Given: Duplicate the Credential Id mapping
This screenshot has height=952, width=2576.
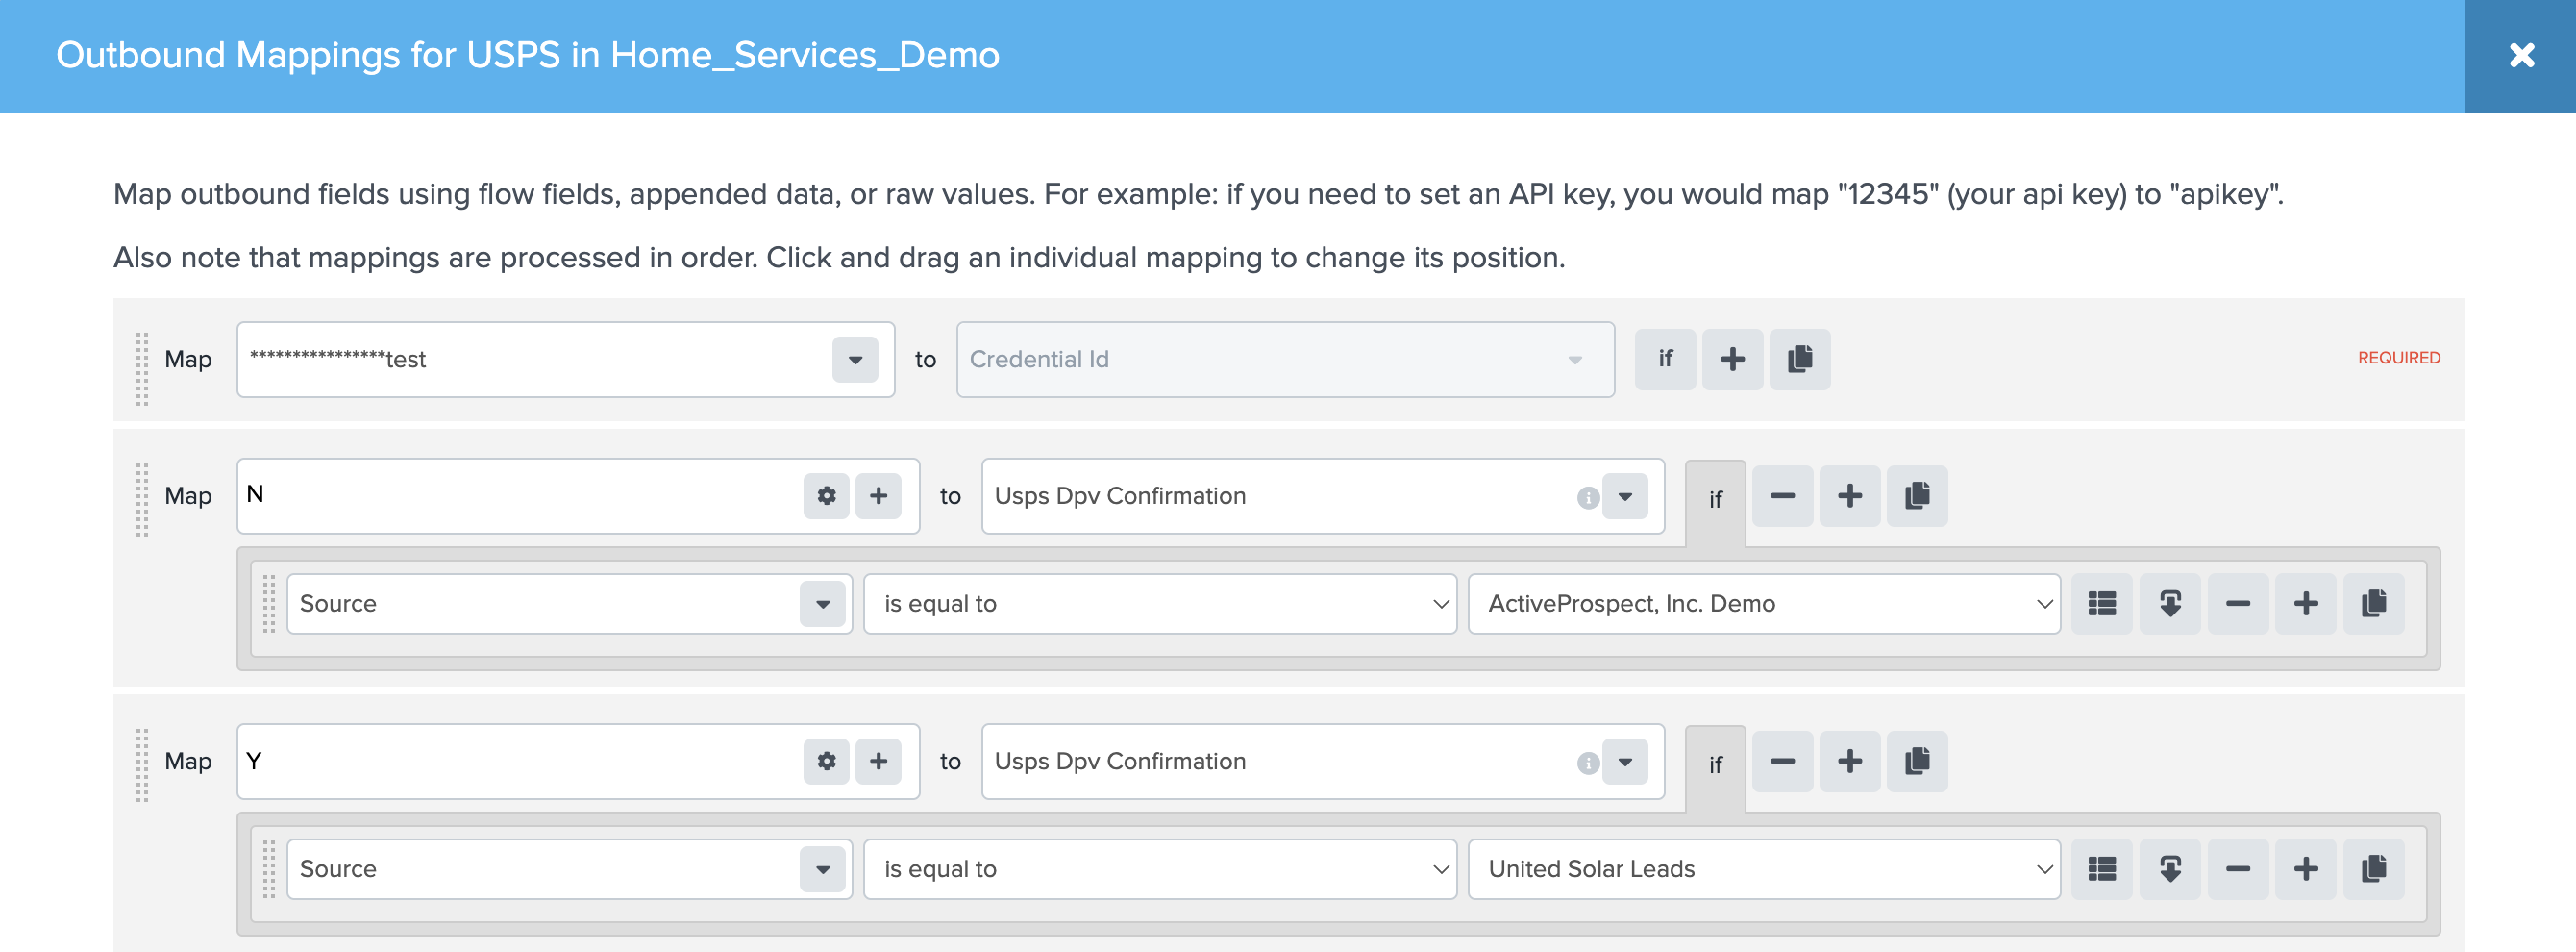Looking at the screenshot, I should (1799, 360).
